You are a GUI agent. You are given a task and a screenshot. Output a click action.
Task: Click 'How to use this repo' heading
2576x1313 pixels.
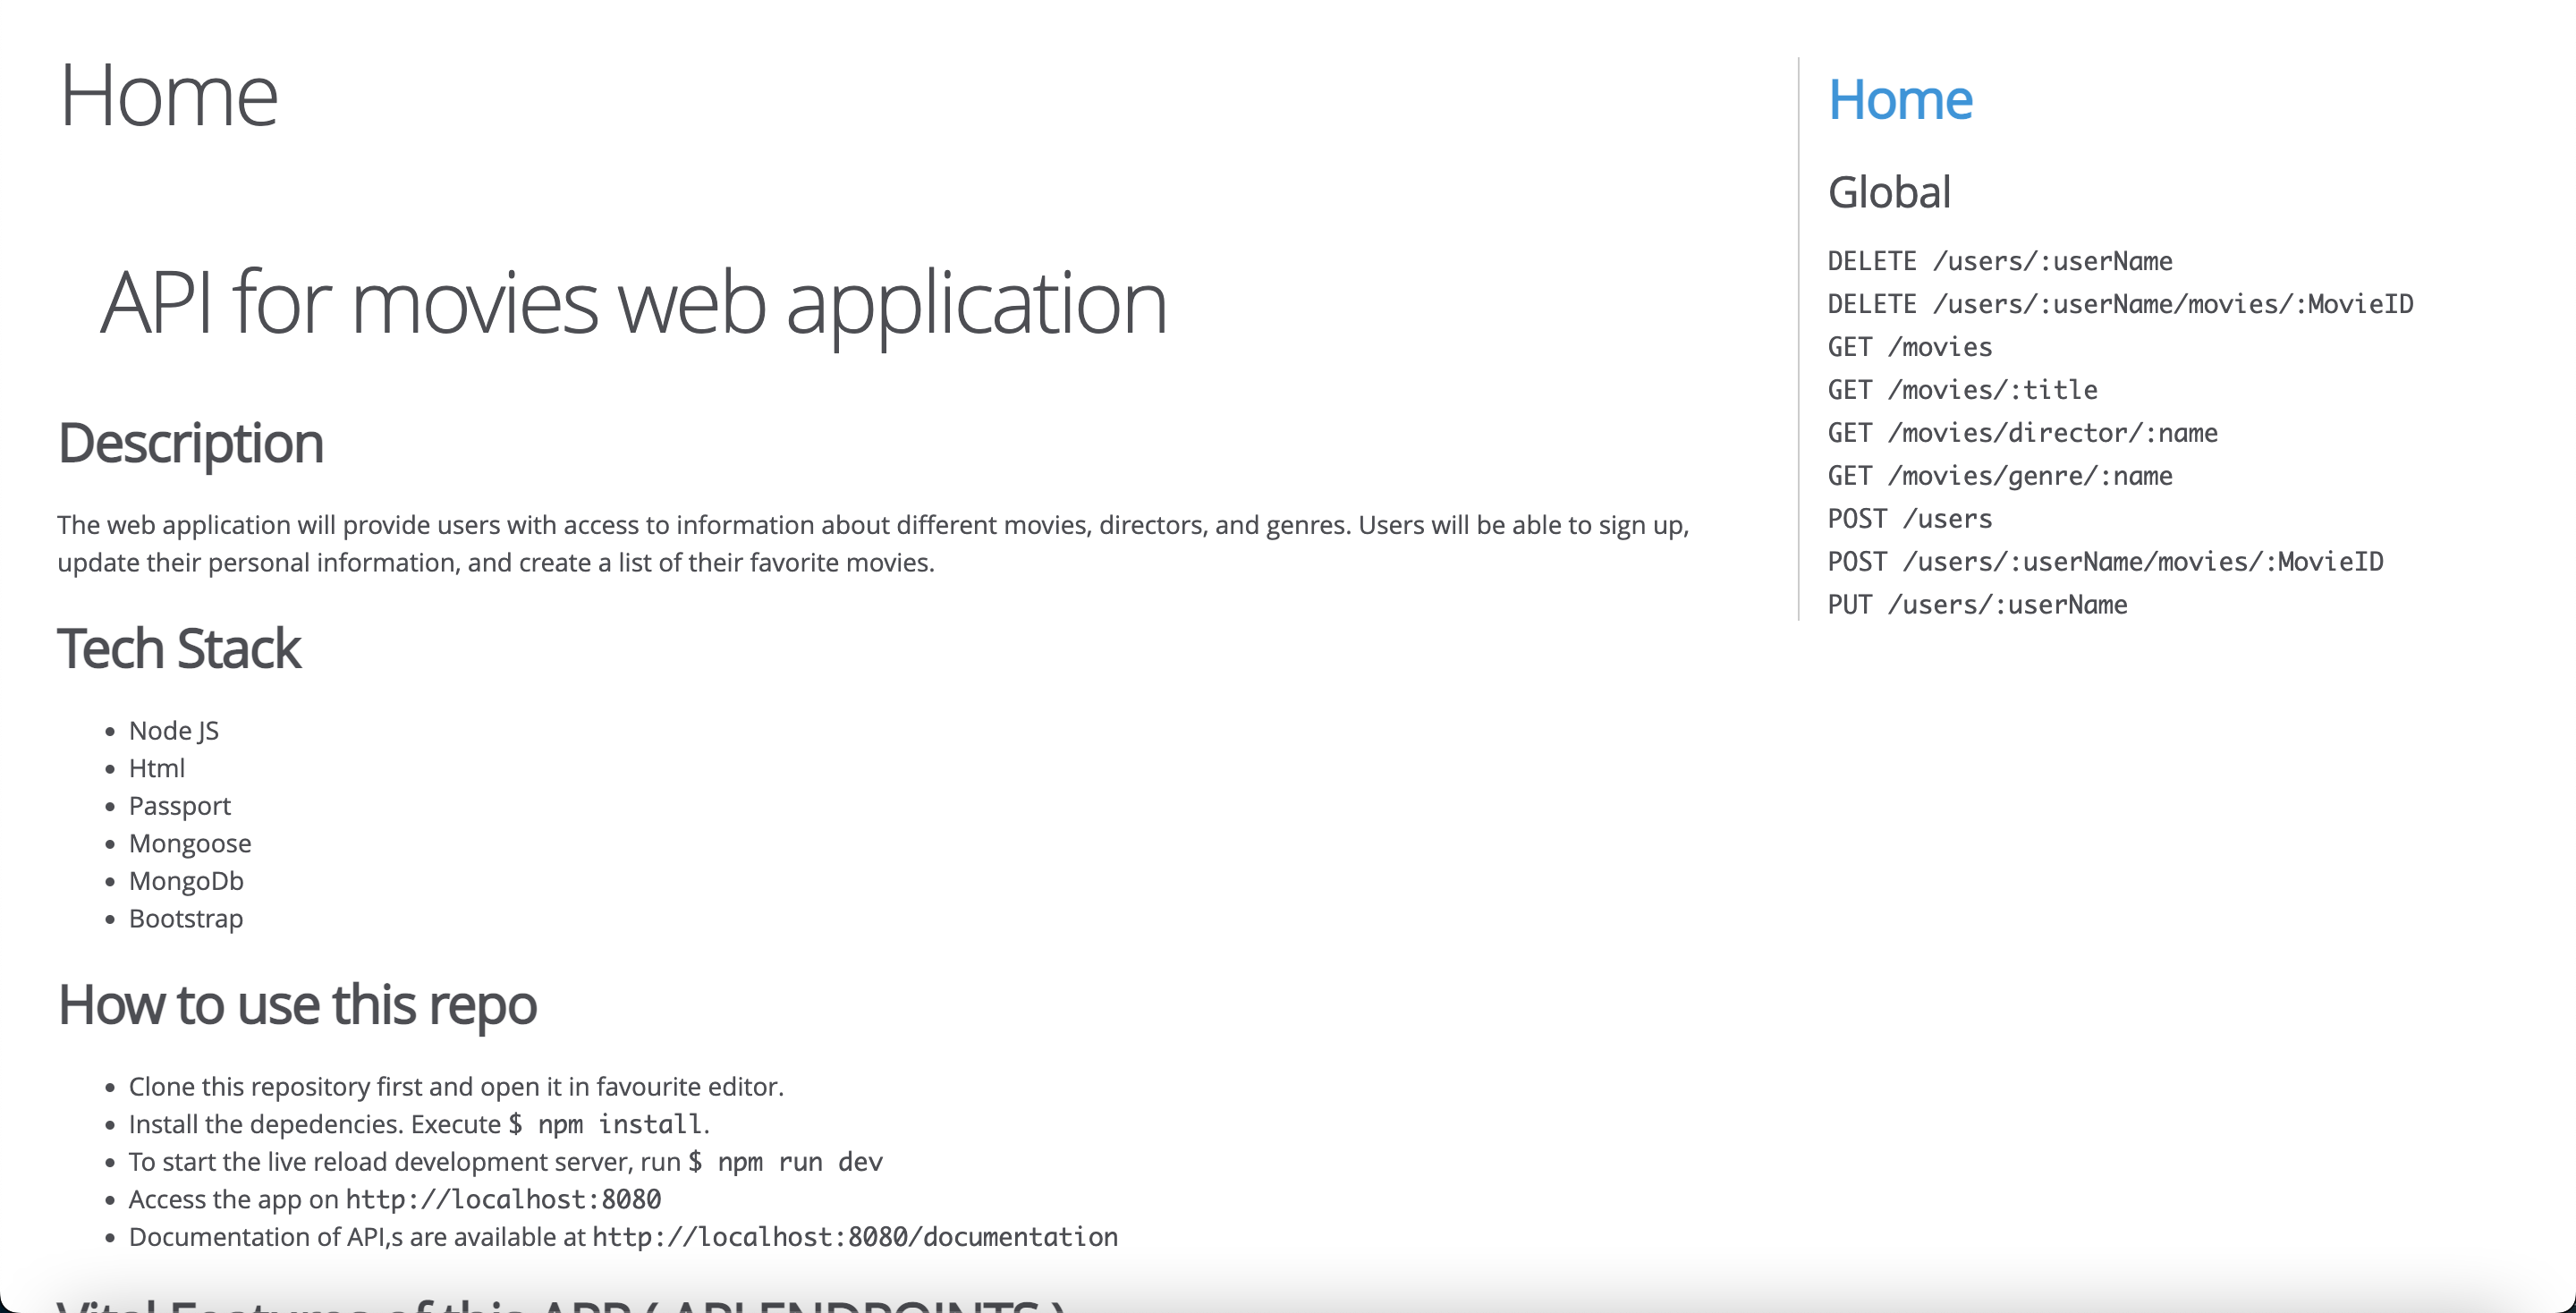(x=297, y=1005)
